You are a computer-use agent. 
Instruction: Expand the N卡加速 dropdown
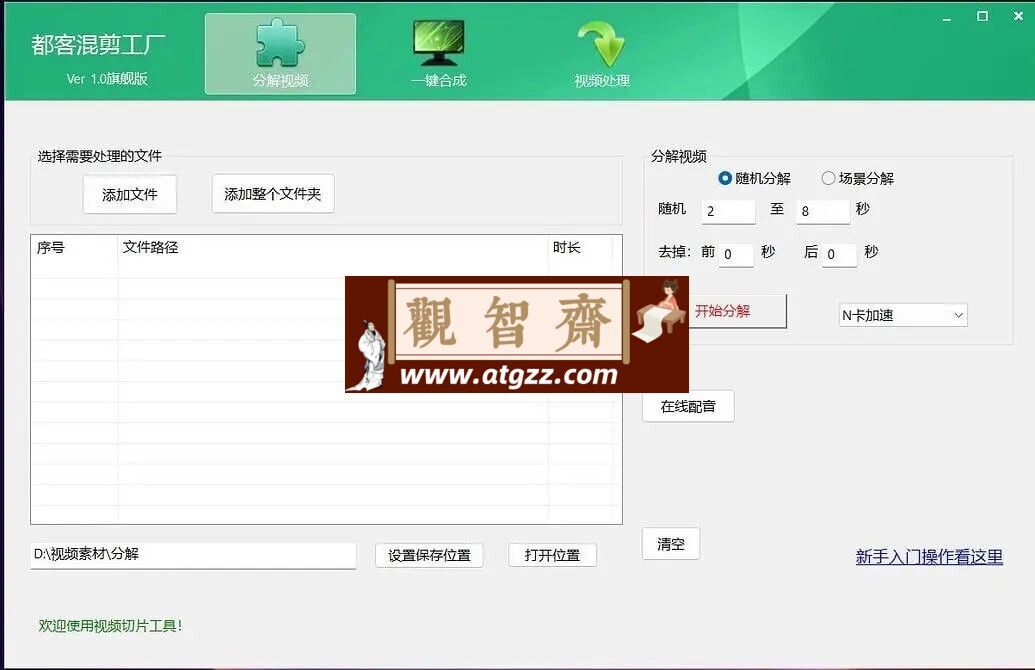point(902,316)
